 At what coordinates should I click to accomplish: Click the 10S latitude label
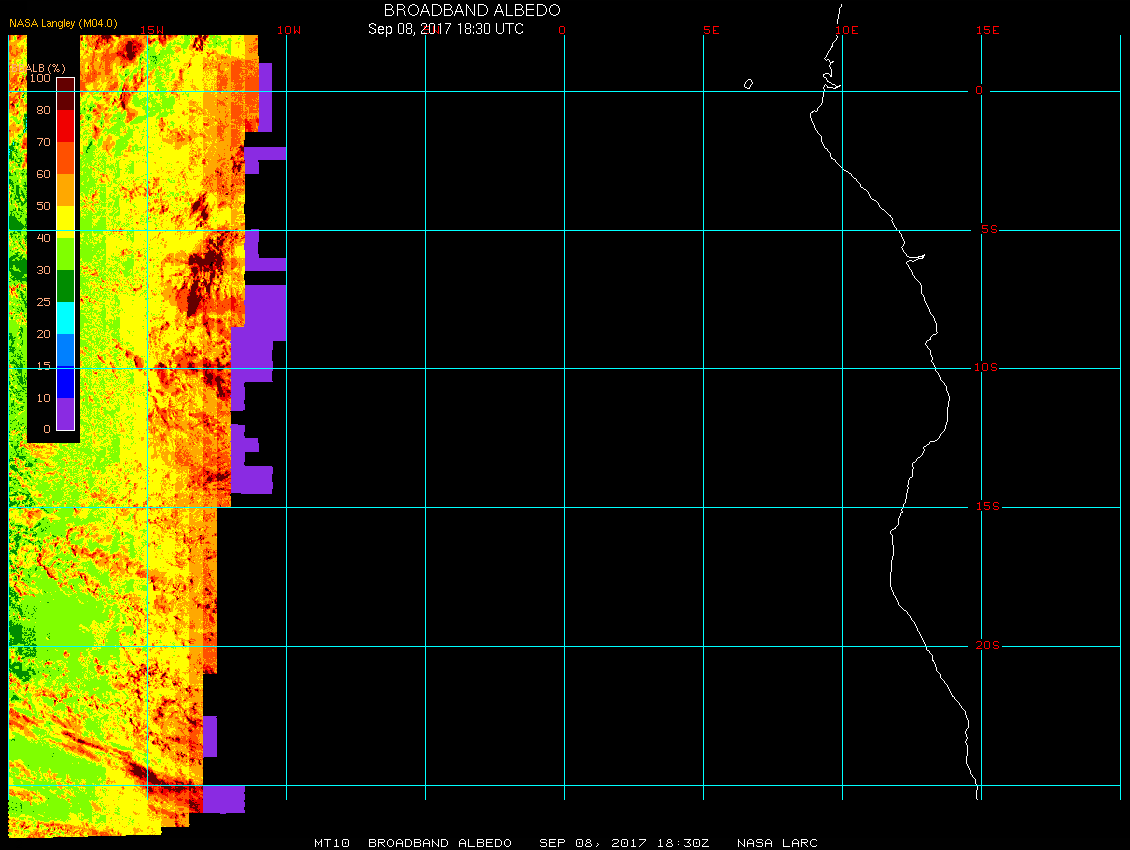click(986, 368)
